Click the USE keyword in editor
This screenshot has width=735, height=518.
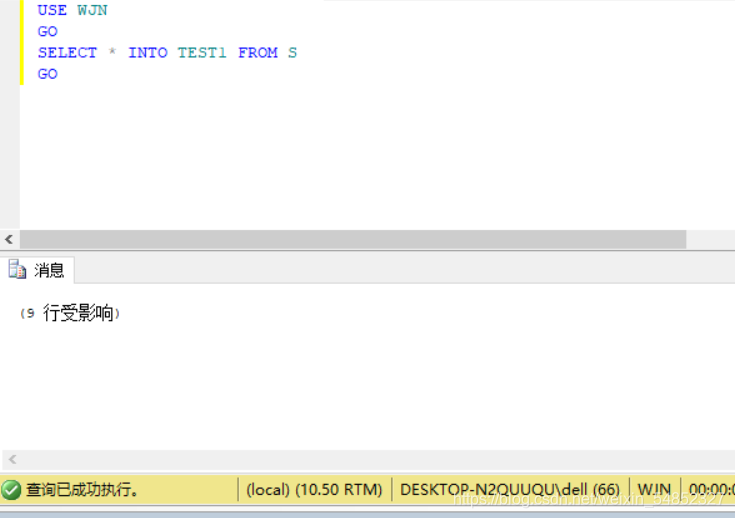click(x=52, y=10)
